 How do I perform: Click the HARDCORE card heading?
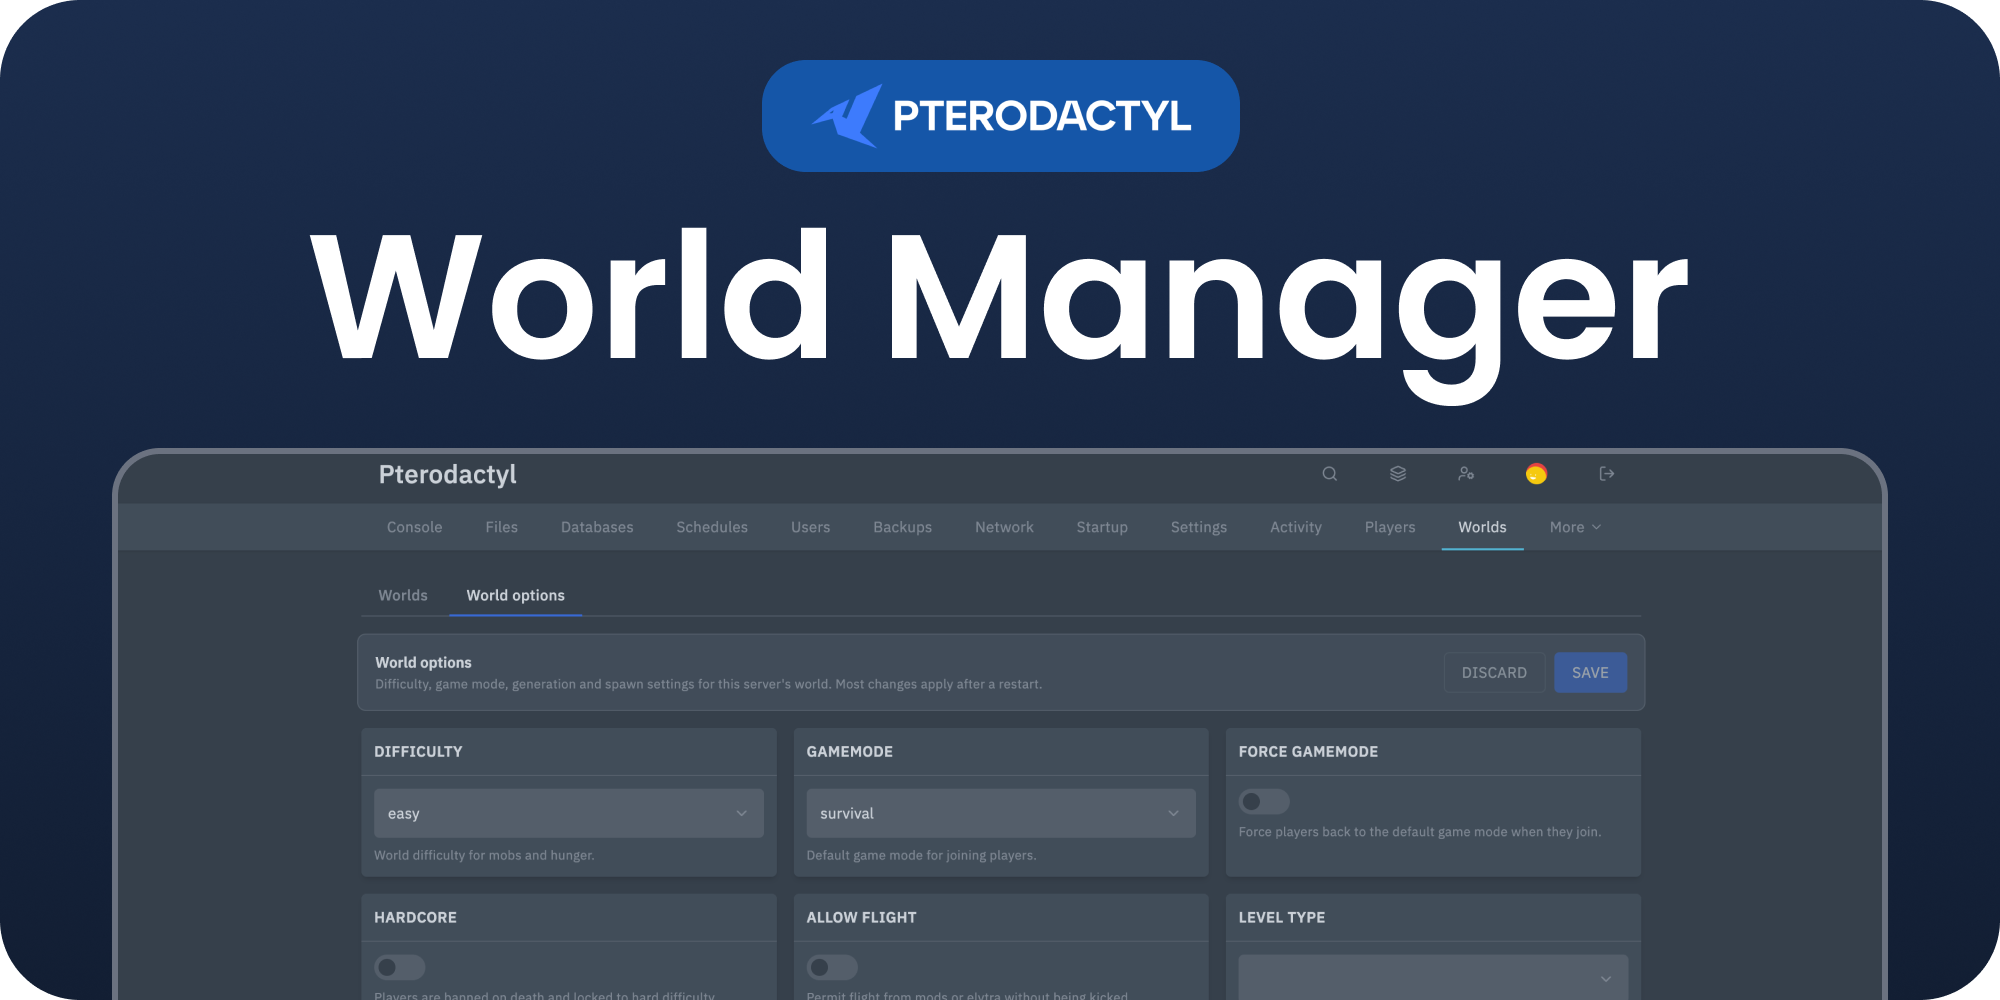[415, 917]
